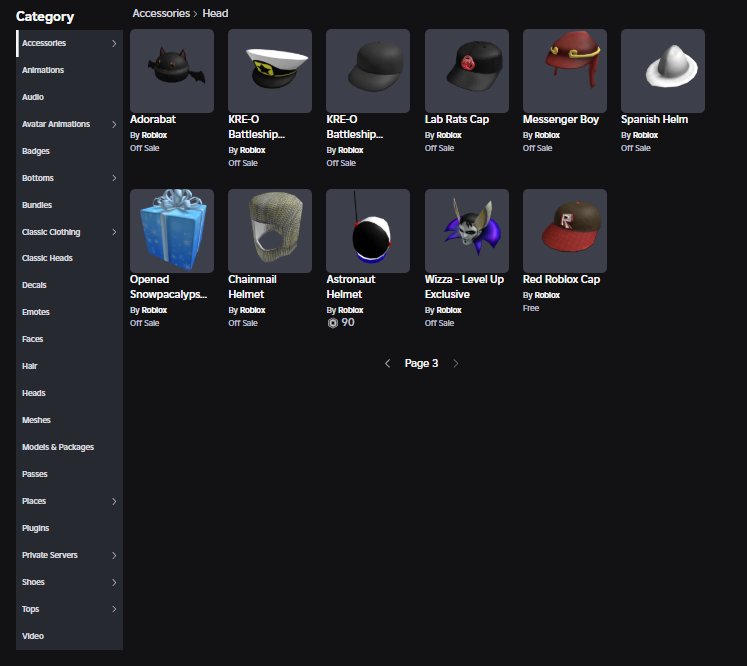This screenshot has height=666, width=747.
Task: Expand the Accessories category chevron
Action: [114, 43]
